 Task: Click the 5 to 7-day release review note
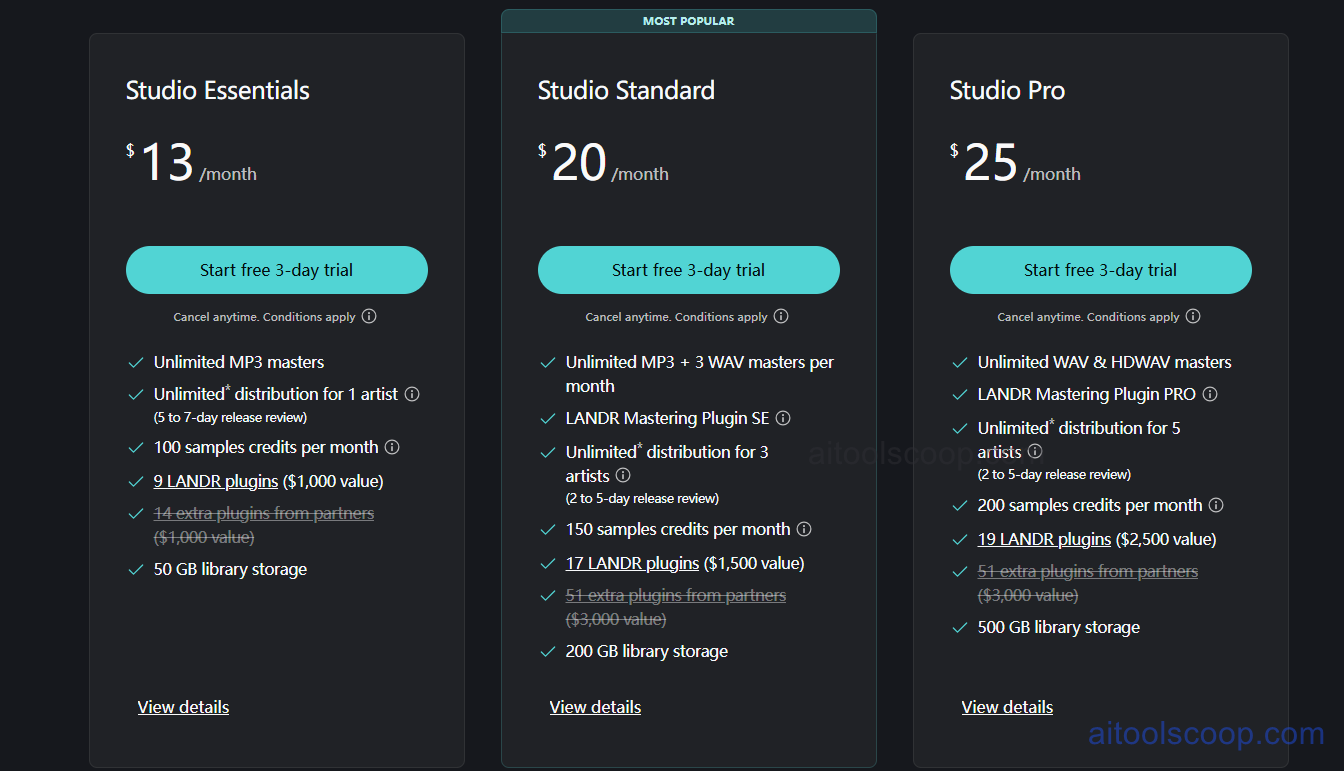[x=230, y=417]
